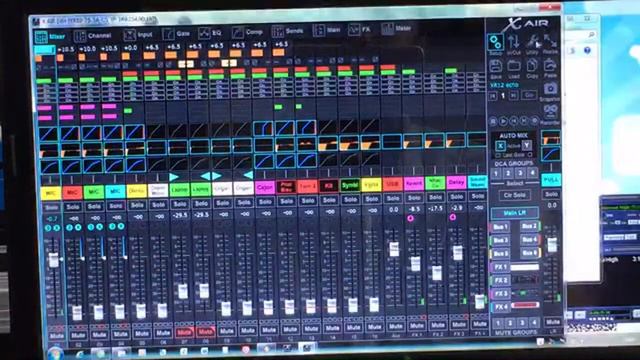Click the cyan FULL button on main strip

[551, 180]
